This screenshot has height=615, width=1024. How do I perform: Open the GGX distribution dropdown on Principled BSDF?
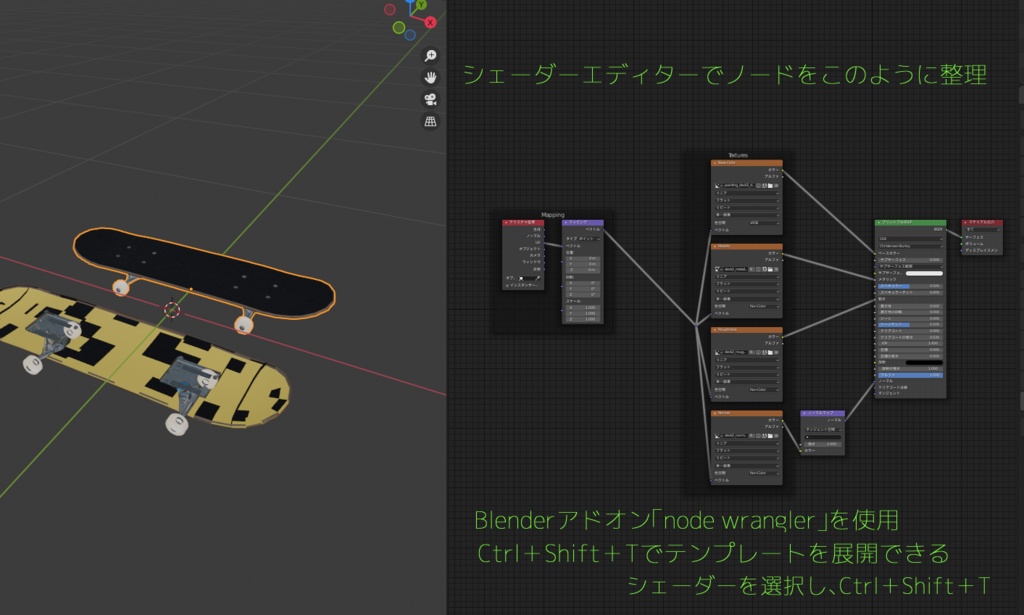(x=909, y=239)
